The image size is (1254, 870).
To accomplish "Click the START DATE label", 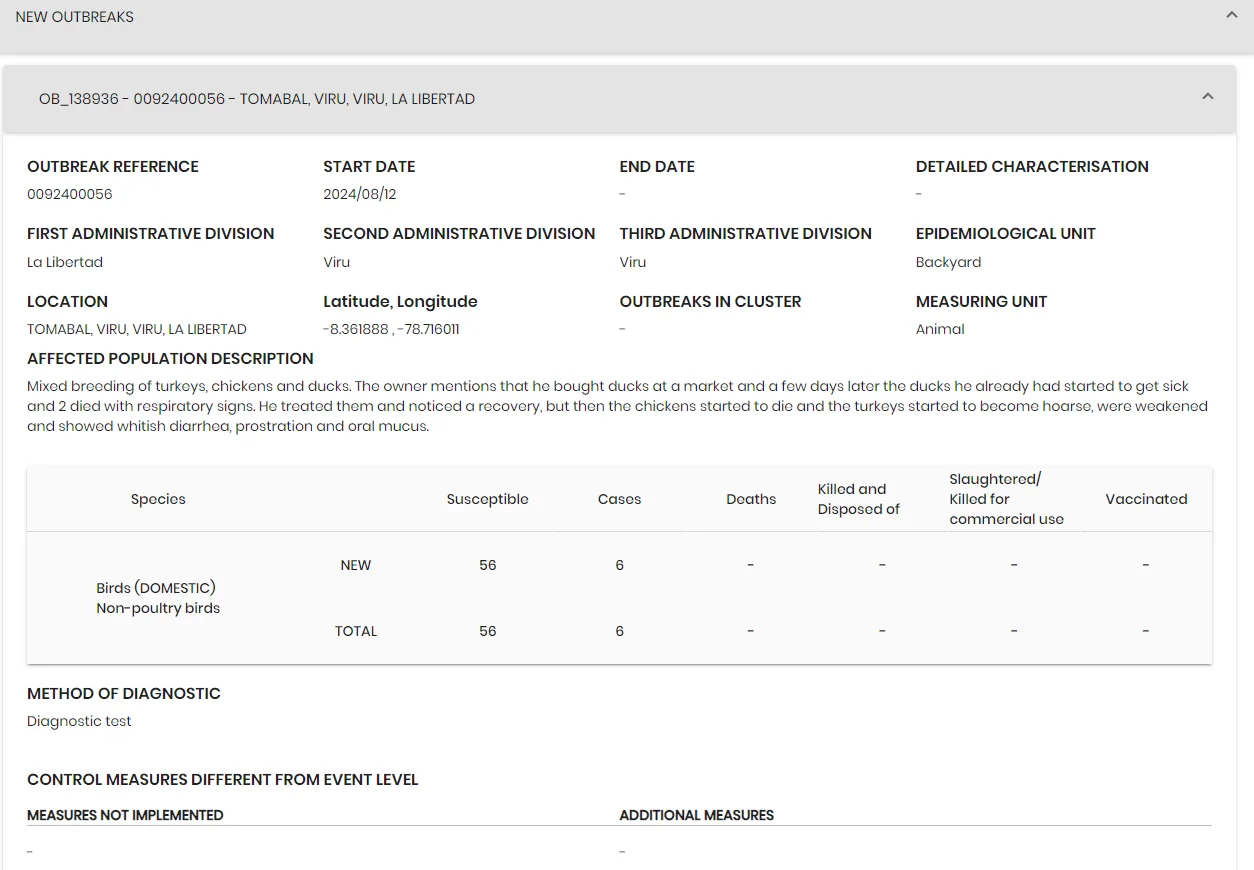I will [369, 167].
